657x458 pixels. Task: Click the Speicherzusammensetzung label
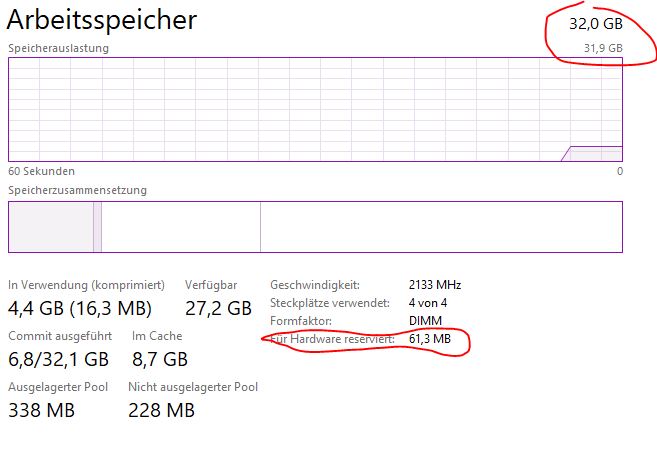(77, 190)
